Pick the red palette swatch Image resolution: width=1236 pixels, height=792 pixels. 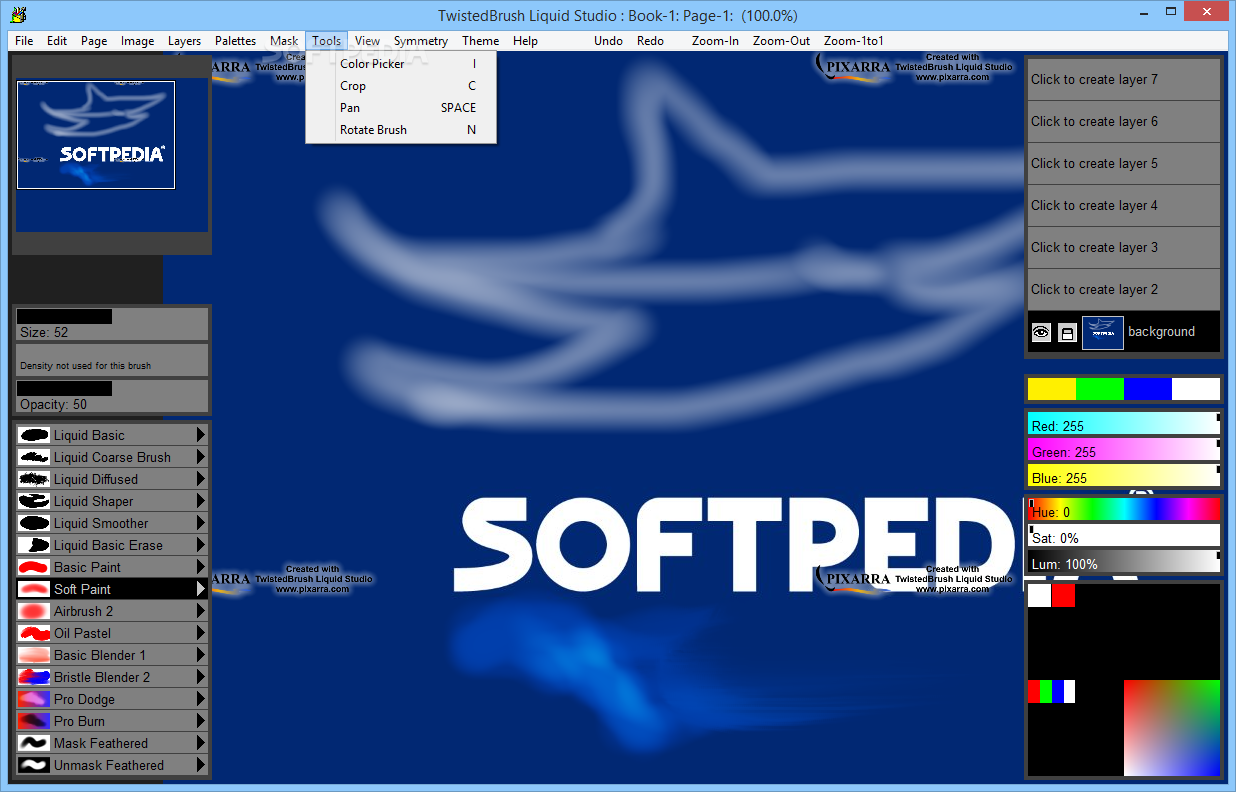tap(1063, 595)
